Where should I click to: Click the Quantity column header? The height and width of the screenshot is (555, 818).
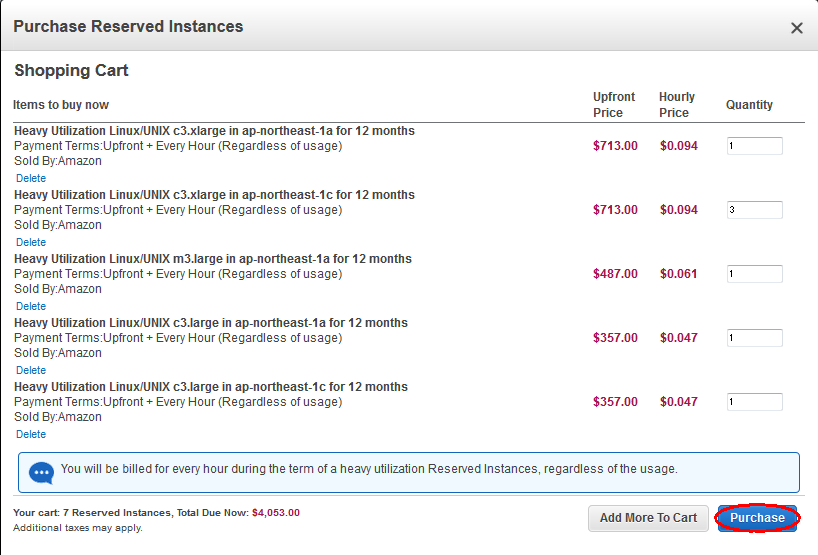tap(749, 105)
